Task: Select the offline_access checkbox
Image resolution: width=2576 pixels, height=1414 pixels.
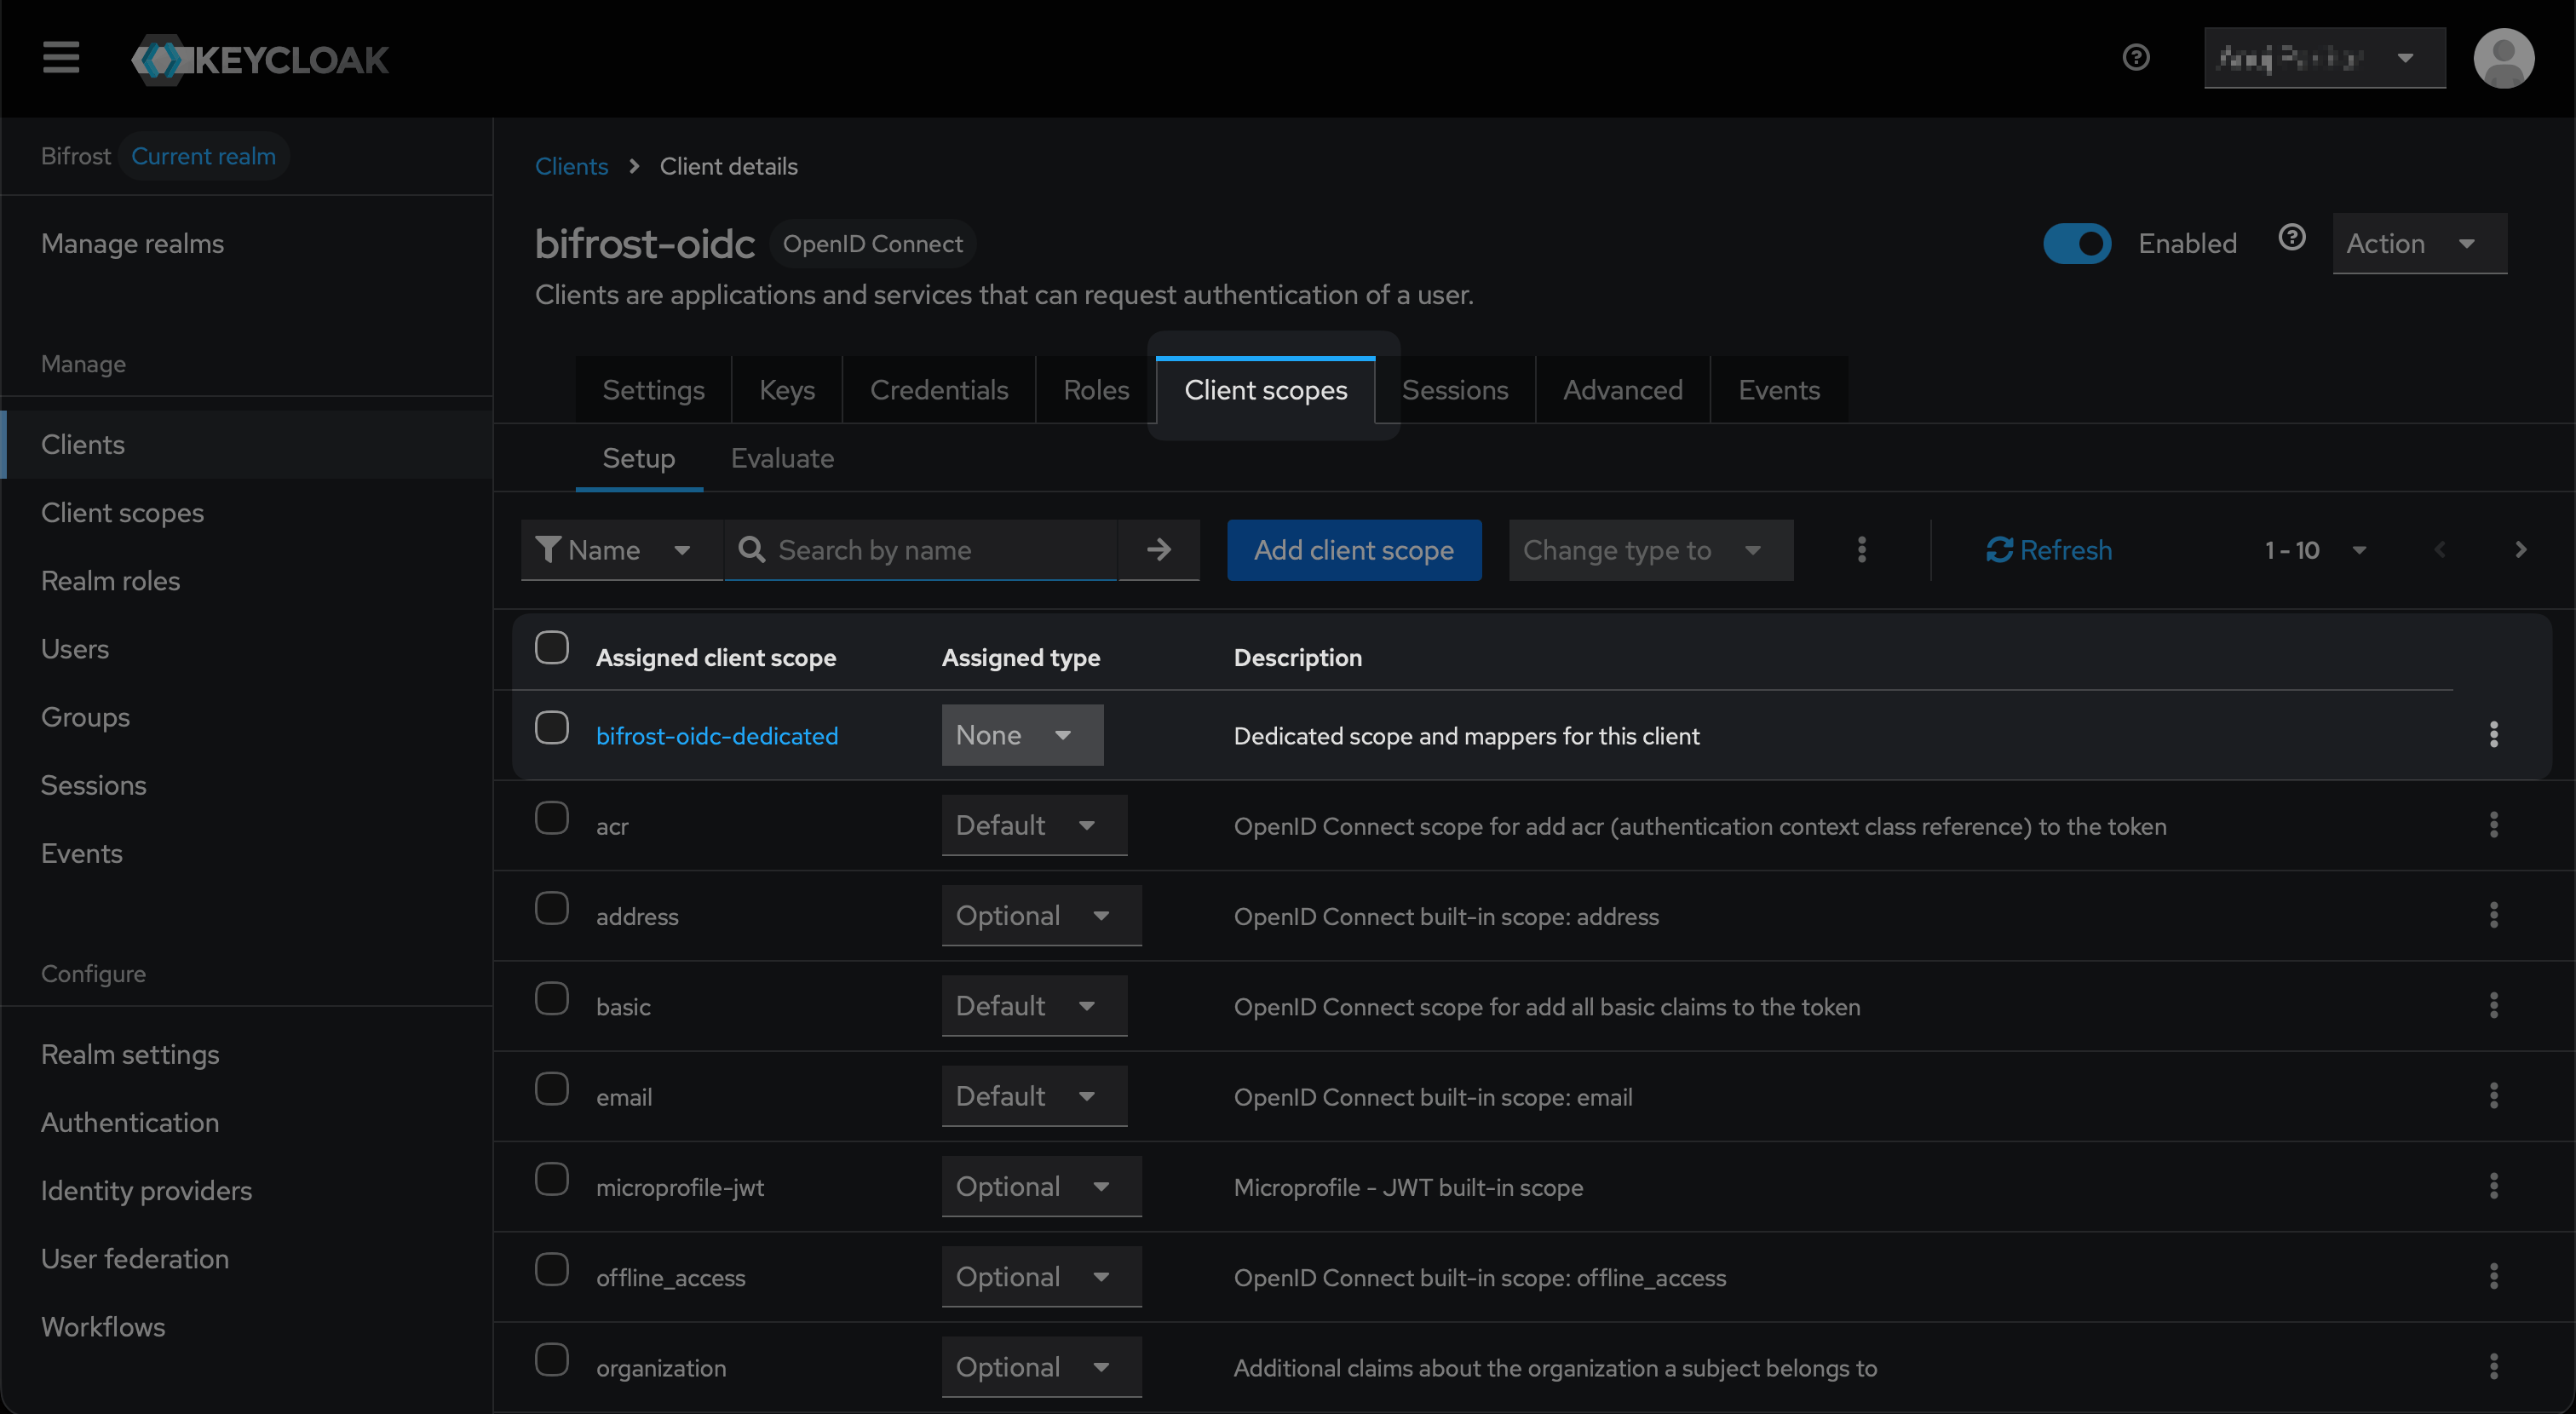Action: [x=551, y=1269]
